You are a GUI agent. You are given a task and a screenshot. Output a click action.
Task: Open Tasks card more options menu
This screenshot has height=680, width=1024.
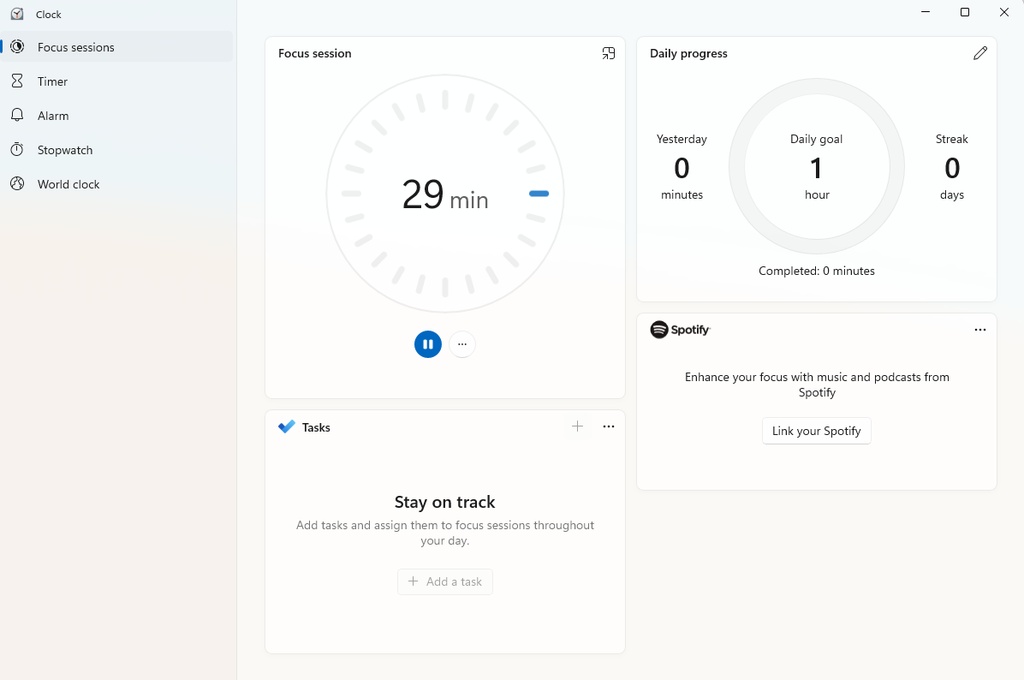coord(609,427)
